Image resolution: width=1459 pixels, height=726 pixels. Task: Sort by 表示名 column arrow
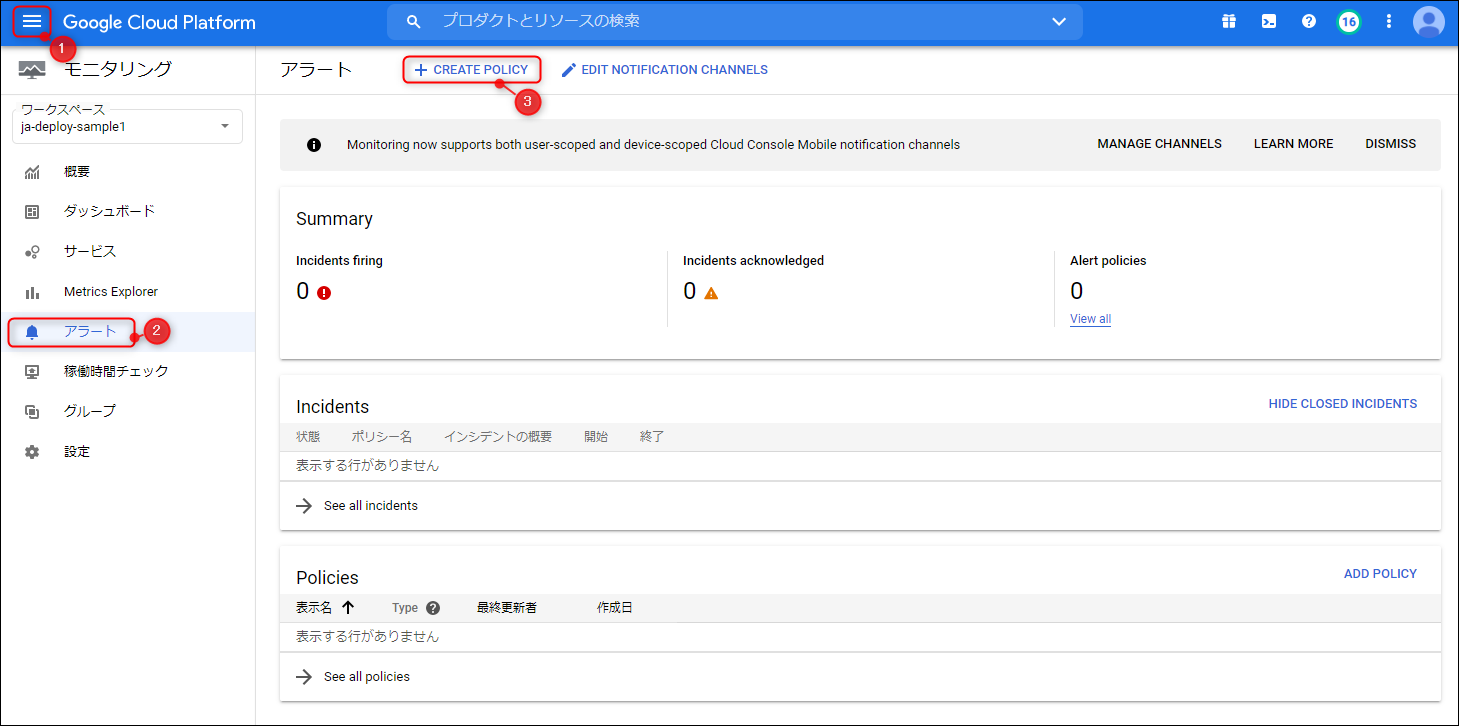tap(348, 607)
